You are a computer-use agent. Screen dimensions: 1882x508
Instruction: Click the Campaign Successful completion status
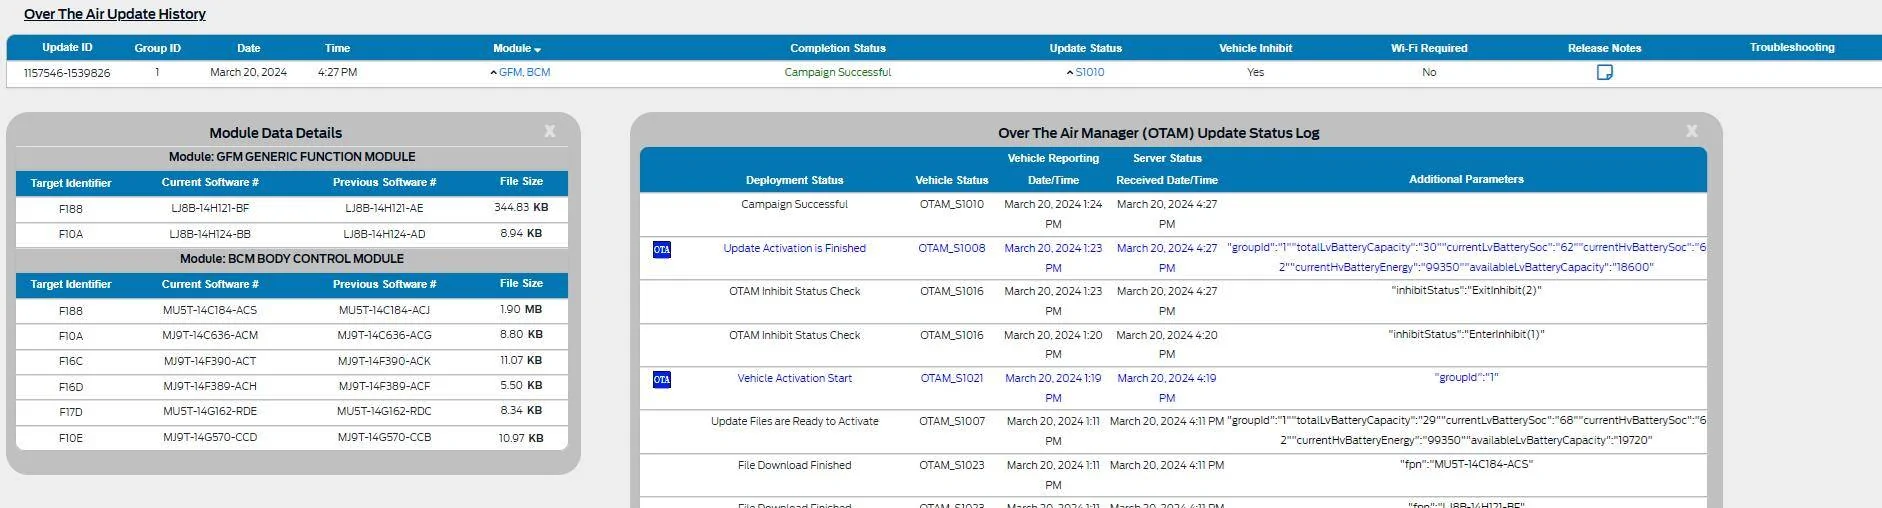pos(837,72)
